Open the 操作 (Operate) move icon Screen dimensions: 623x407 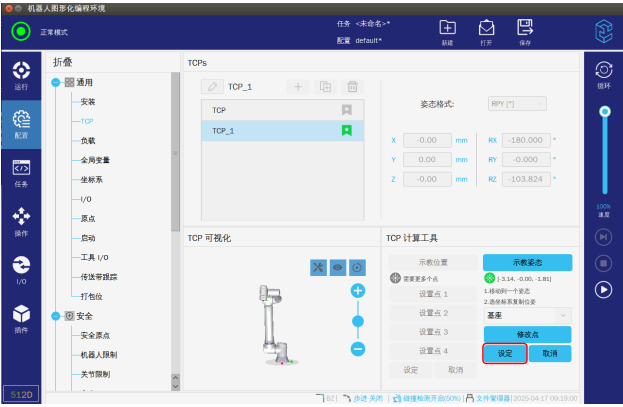coord(21,221)
